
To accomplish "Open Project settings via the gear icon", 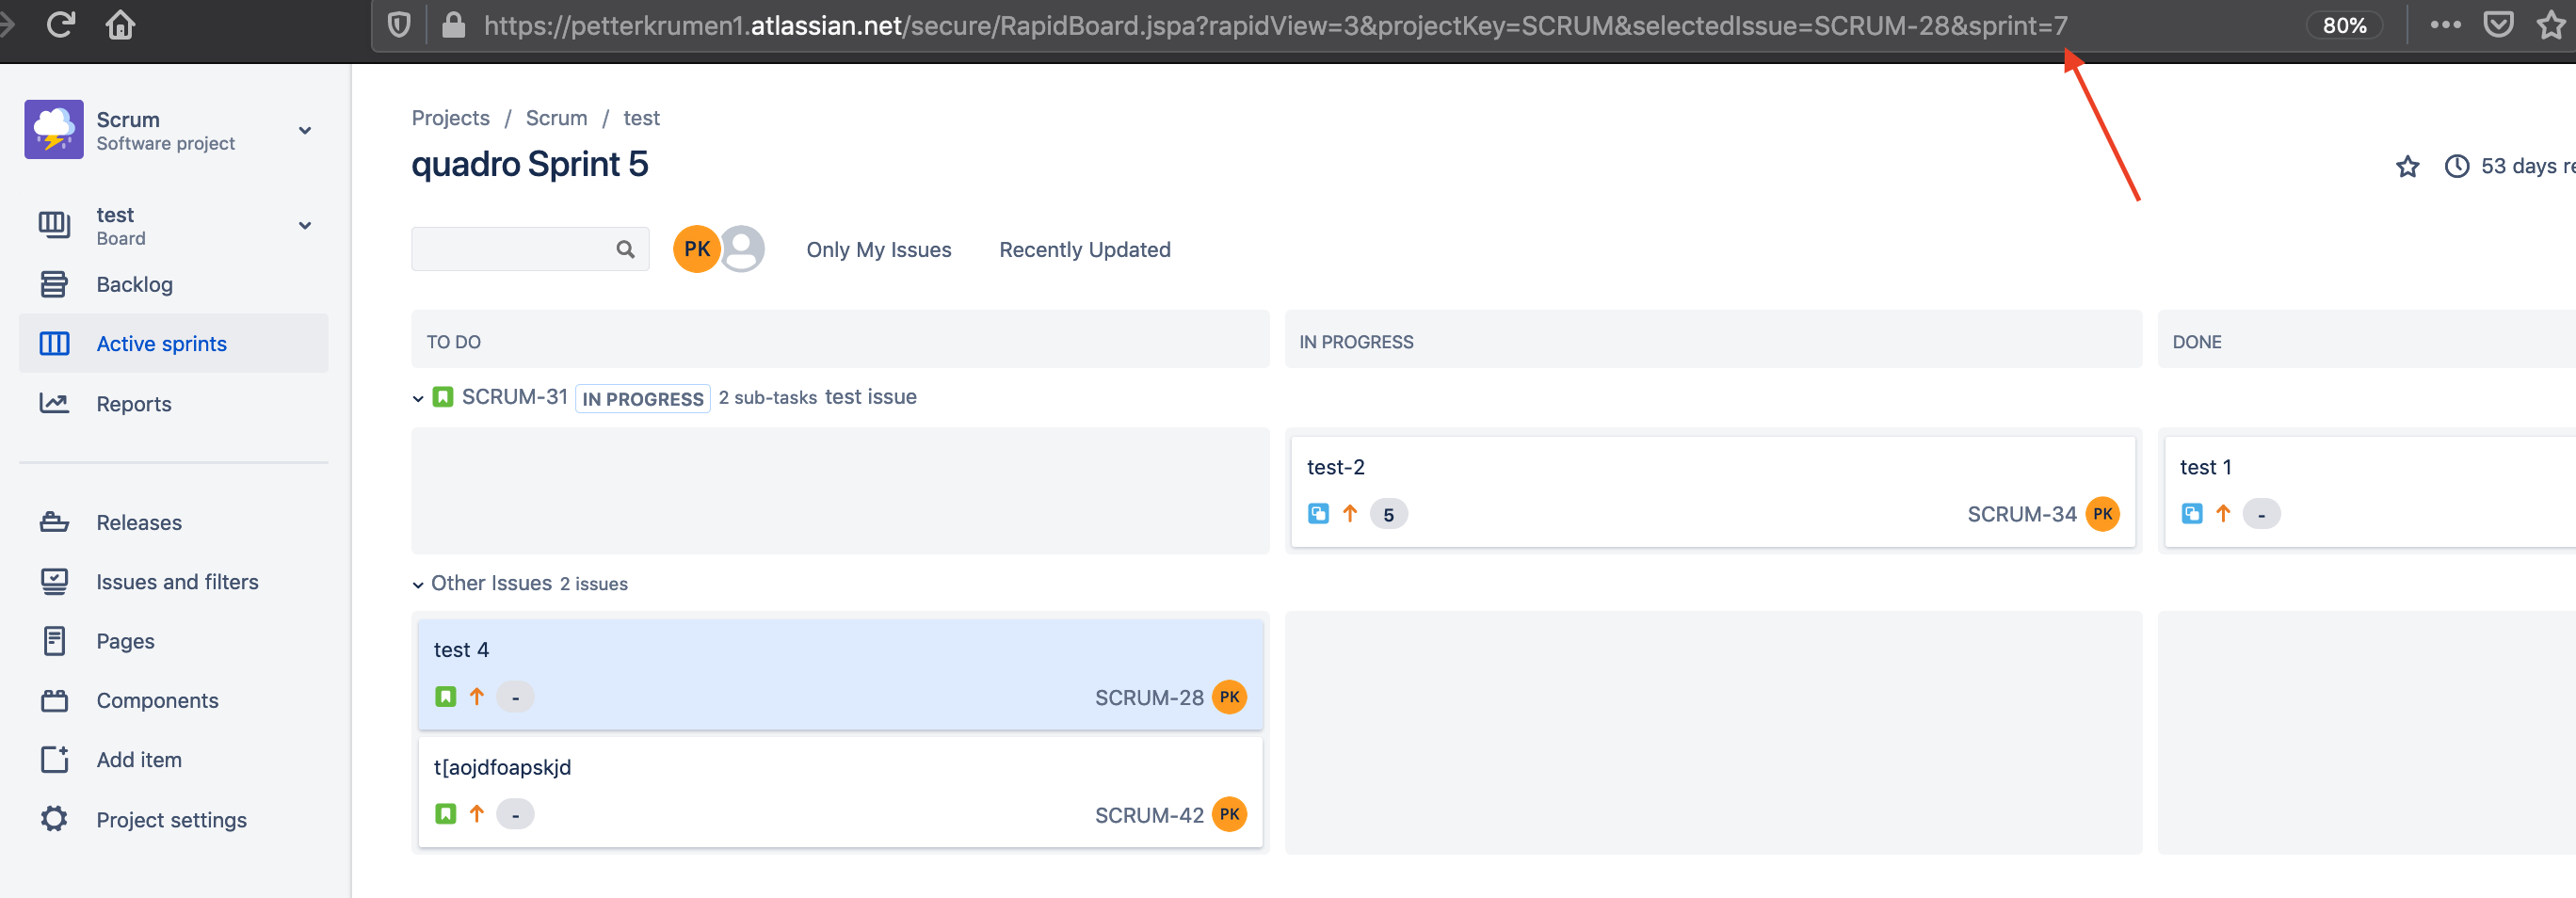I will pyautogui.click(x=171, y=819).
